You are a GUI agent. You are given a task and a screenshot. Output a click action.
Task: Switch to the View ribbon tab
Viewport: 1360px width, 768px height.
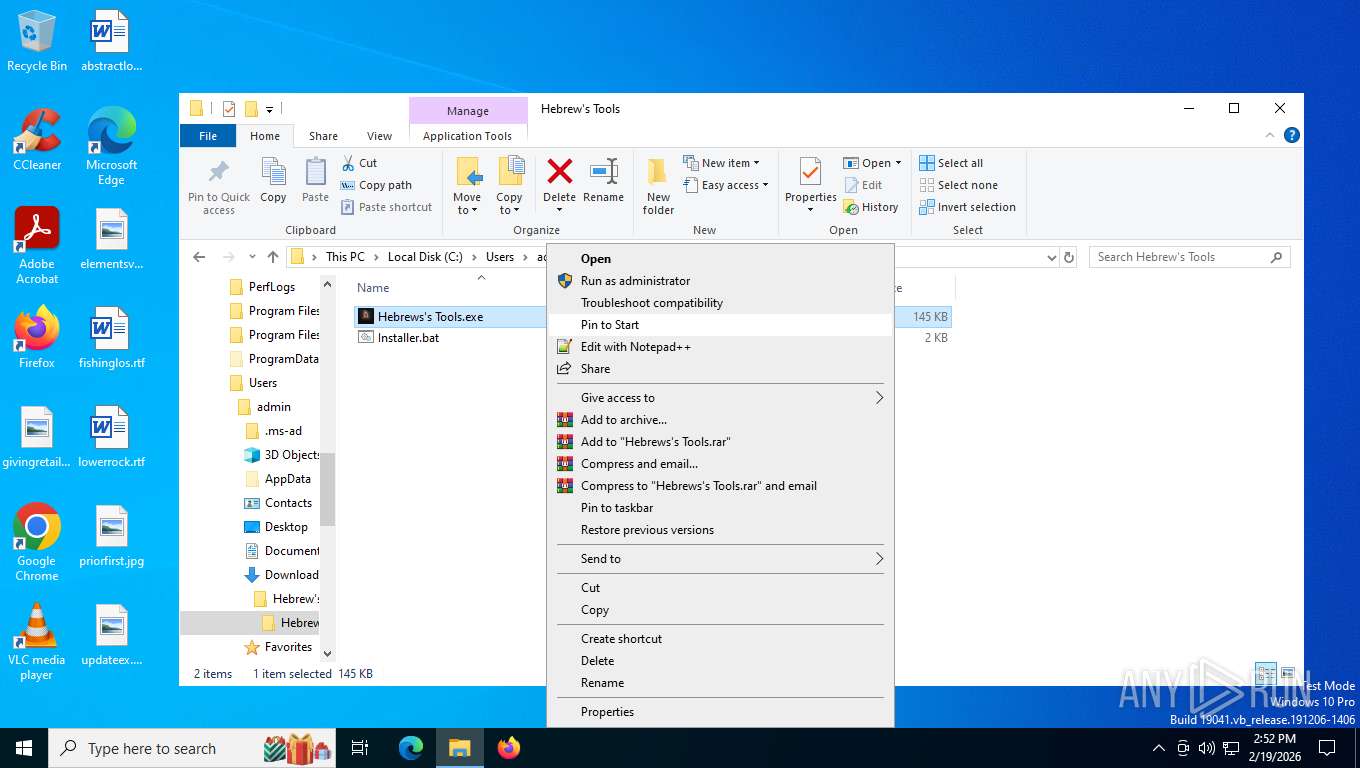379,136
